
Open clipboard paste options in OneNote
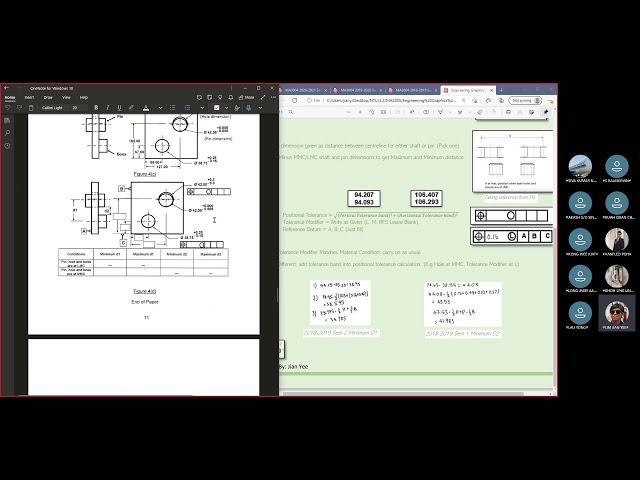click(x=31, y=108)
